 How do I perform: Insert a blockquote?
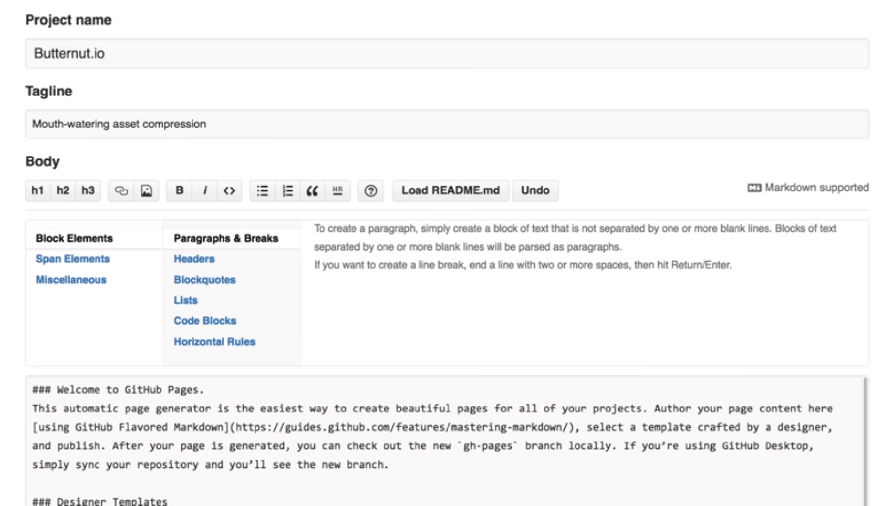point(312,191)
